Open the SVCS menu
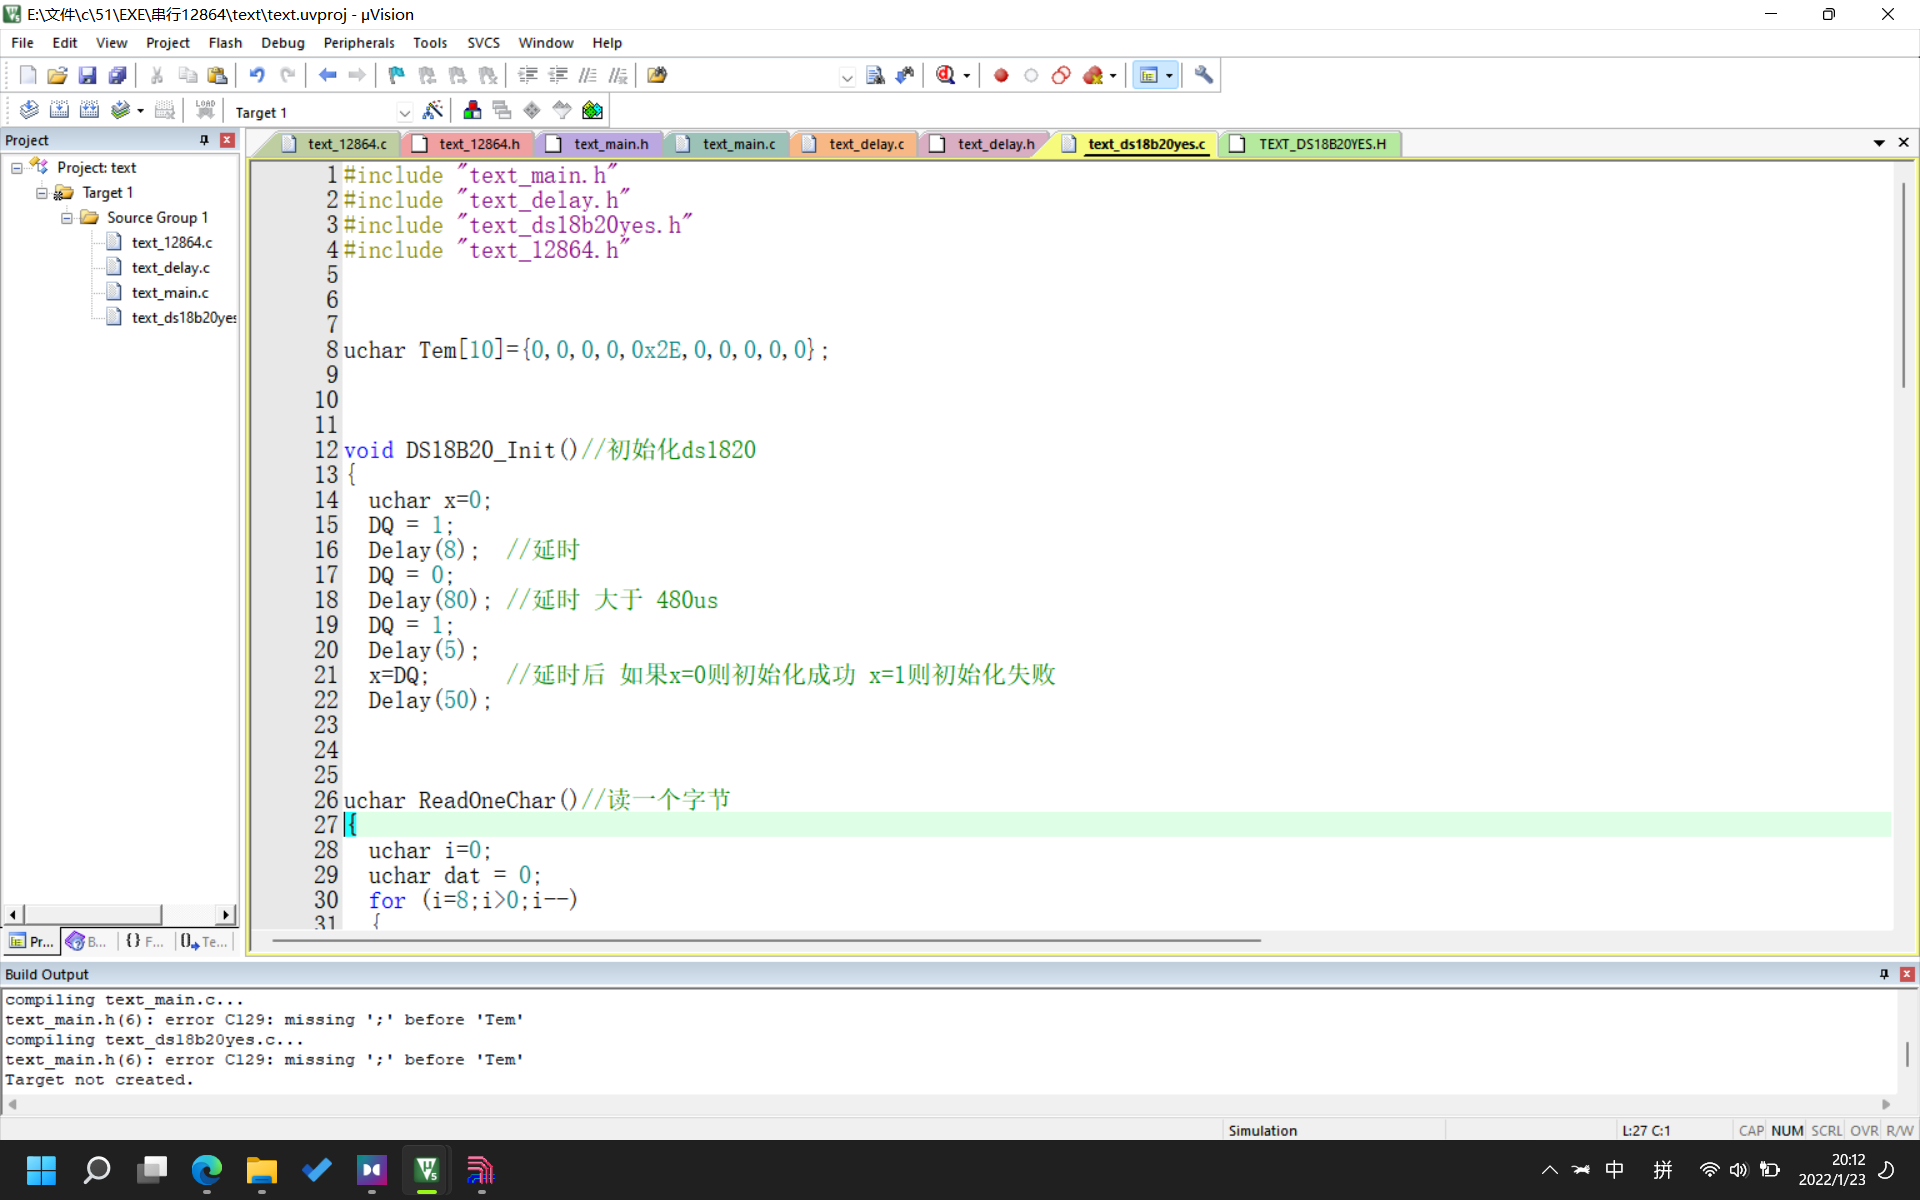1920x1200 pixels. tap(483, 43)
